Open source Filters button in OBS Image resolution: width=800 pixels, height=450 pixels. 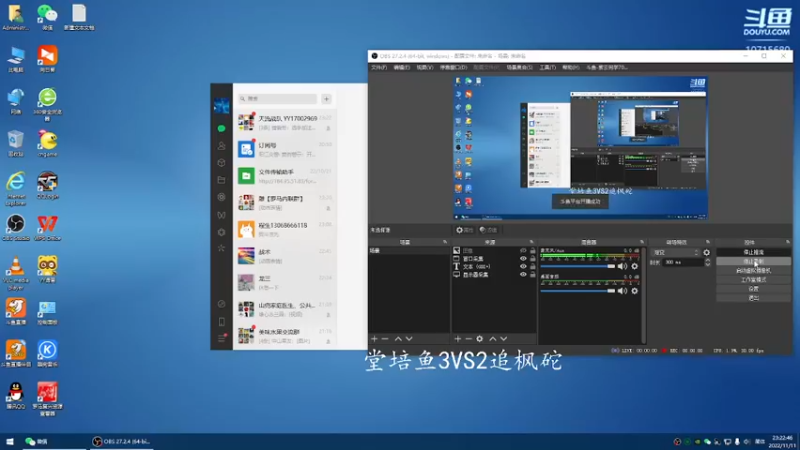click(488, 230)
